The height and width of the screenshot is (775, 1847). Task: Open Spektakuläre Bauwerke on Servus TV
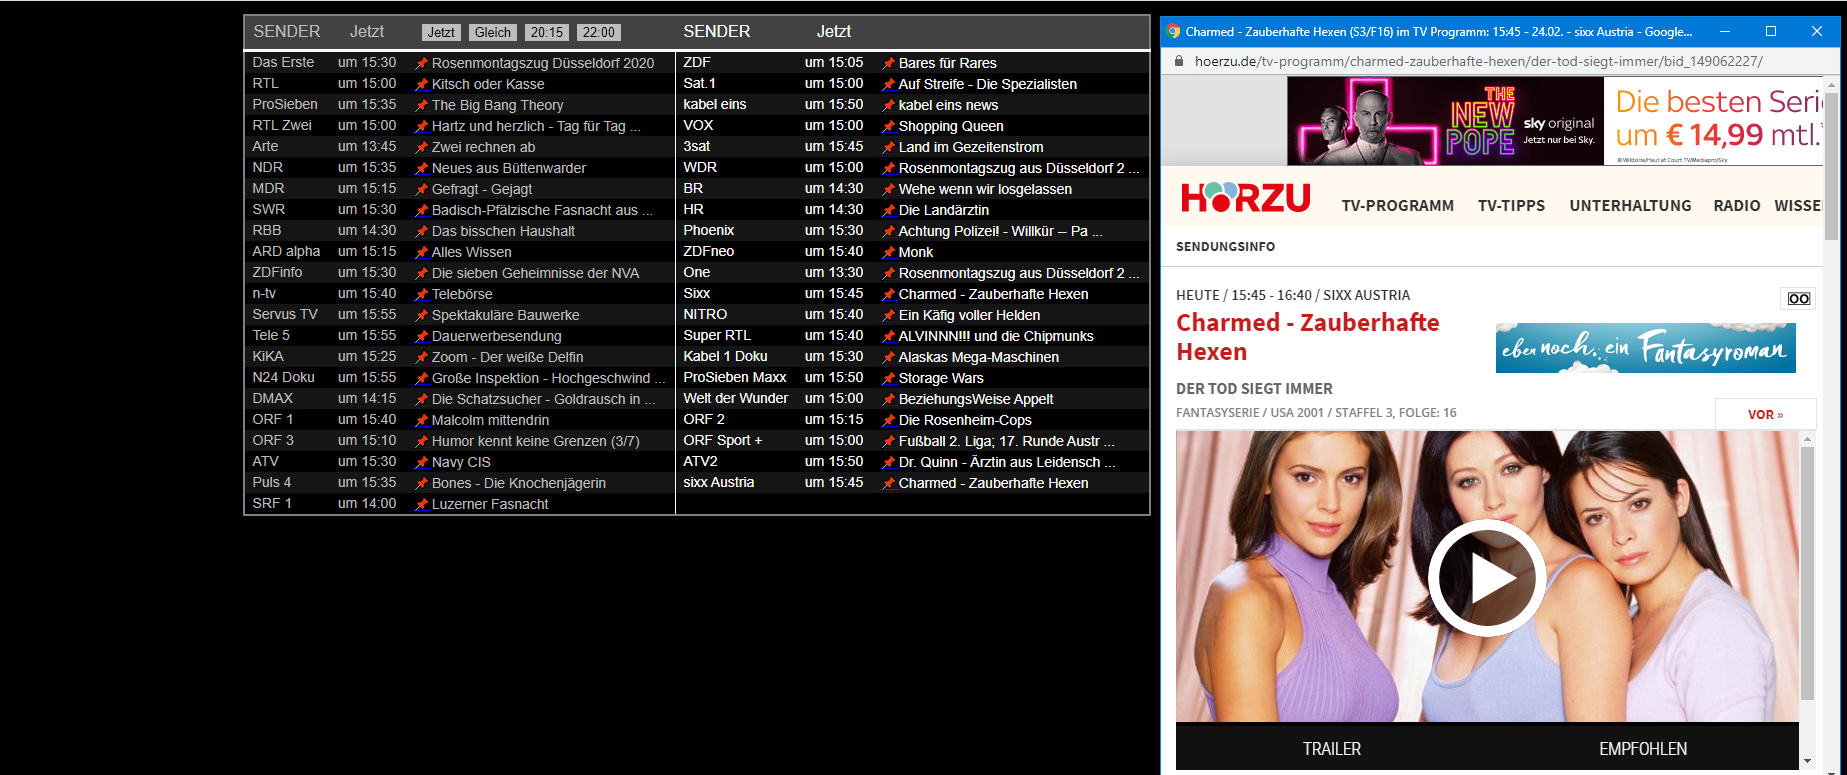pyautogui.click(x=505, y=315)
